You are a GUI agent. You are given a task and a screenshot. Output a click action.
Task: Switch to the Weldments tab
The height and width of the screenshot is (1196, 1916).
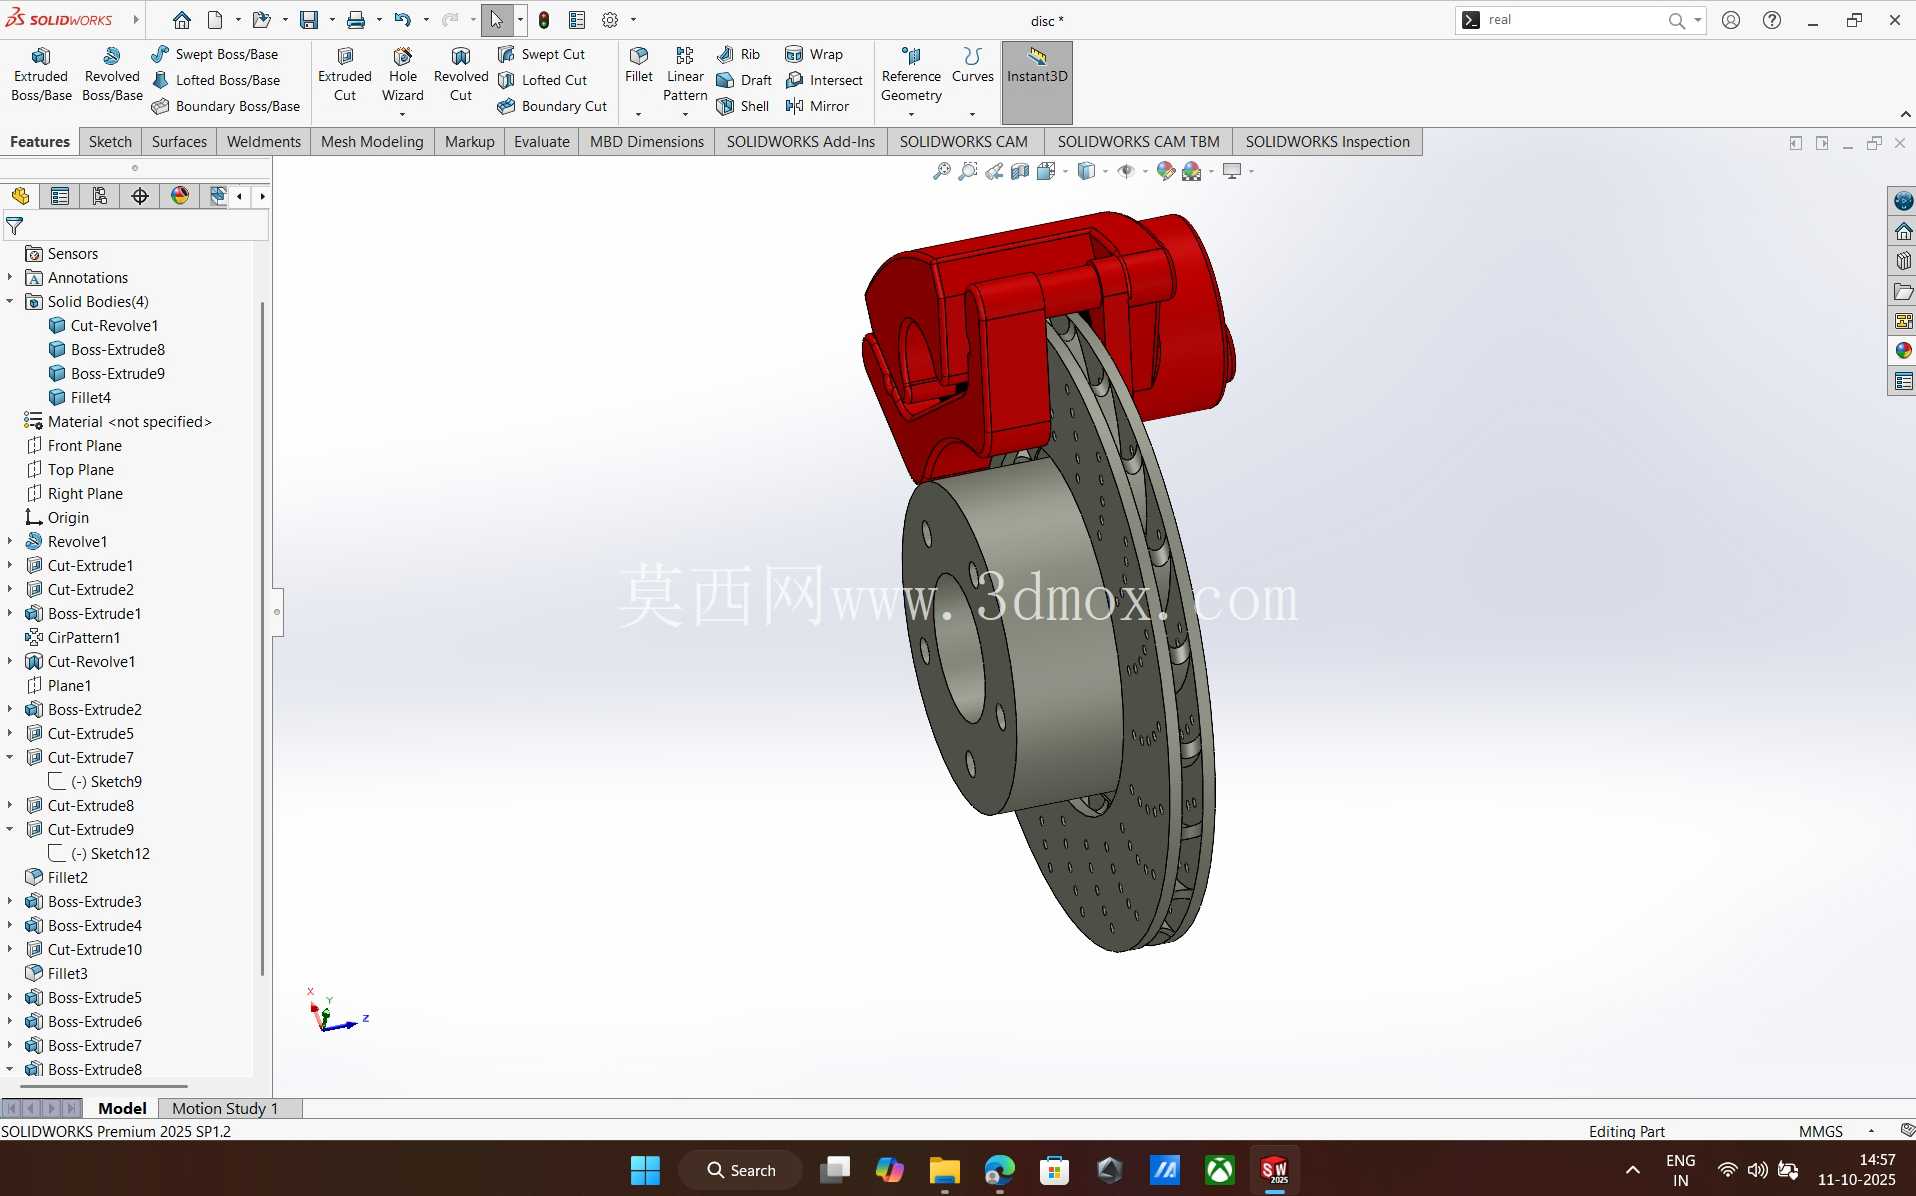coord(264,142)
